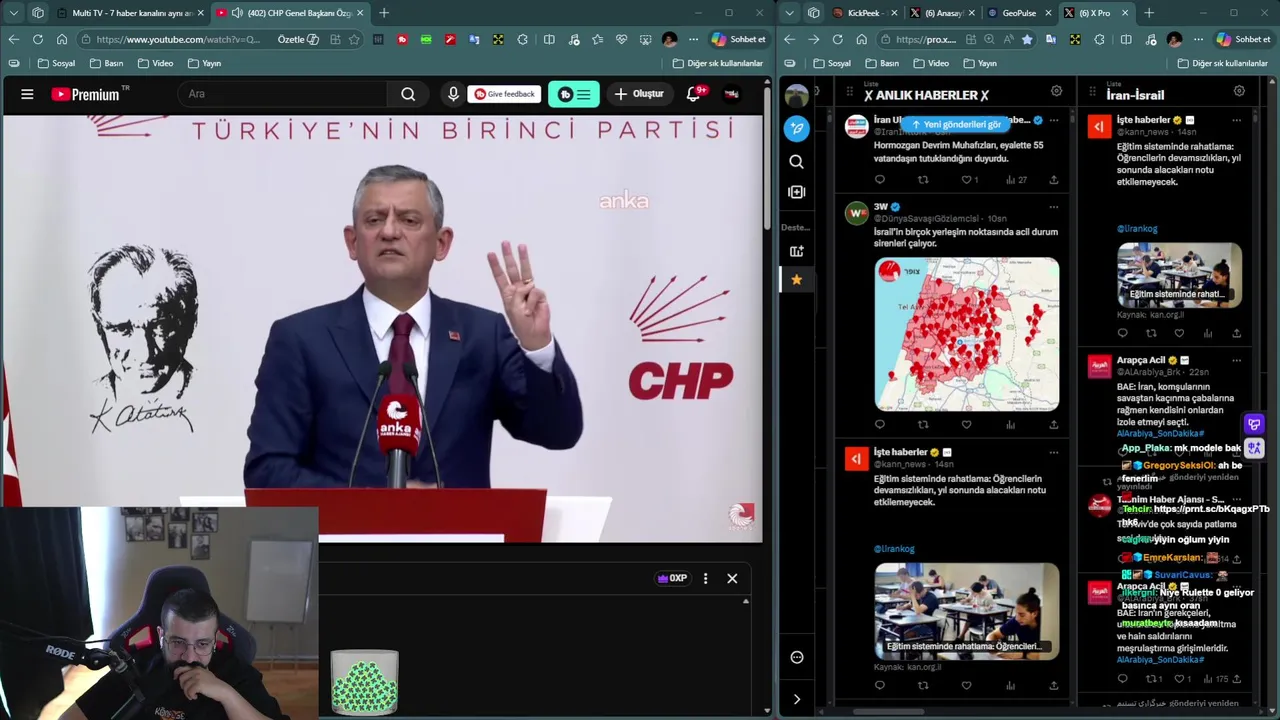Open the classroom image in the ANLIK HABERLER column
1280x720 pixels.
[x=967, y=610]
